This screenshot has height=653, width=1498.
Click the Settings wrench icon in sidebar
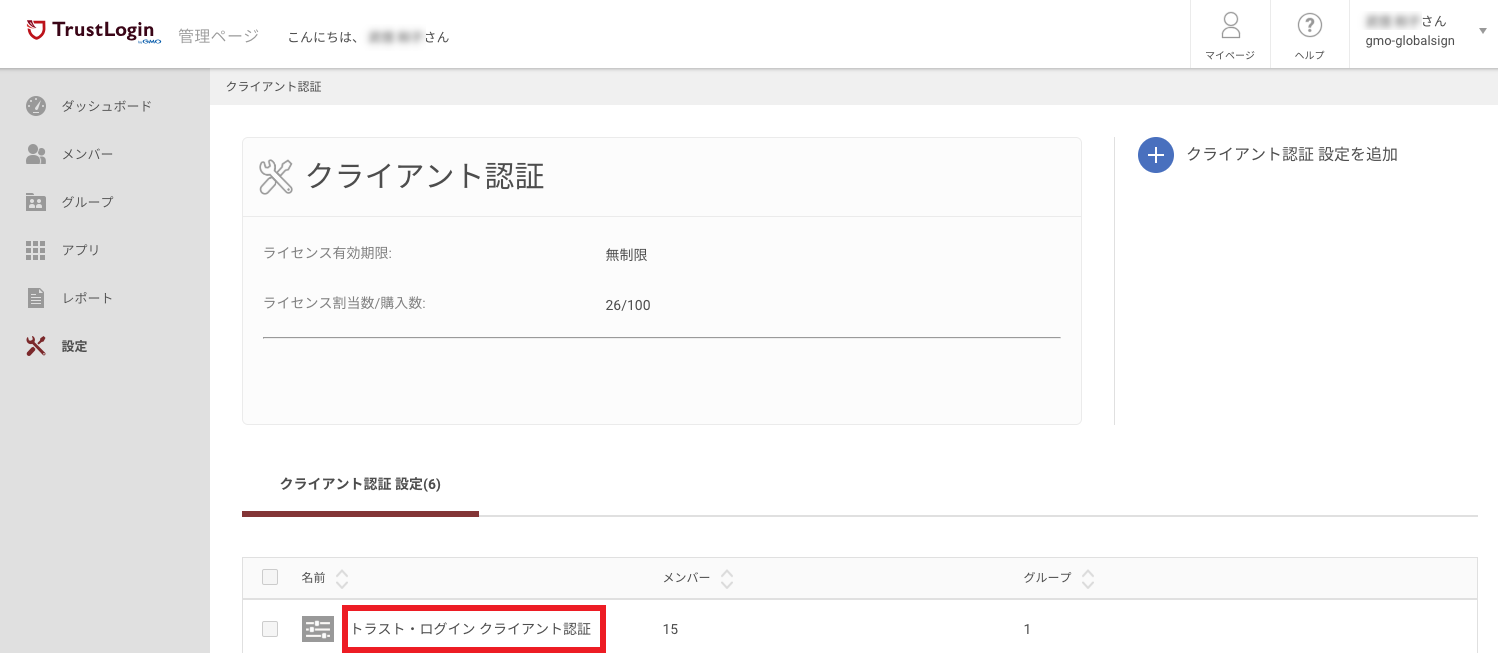coord(36,346)
